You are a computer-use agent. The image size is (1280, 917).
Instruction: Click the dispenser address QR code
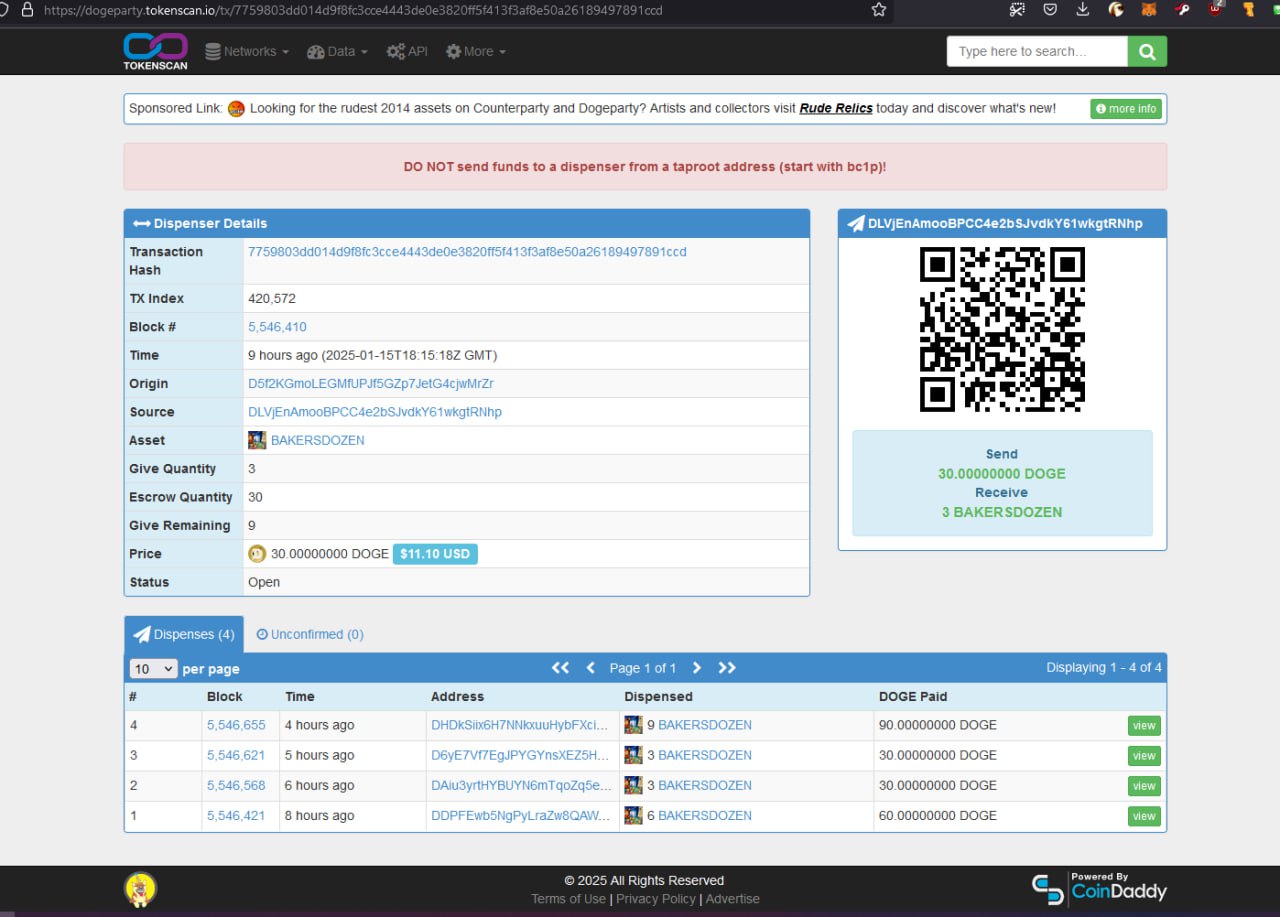[1002, 329]
